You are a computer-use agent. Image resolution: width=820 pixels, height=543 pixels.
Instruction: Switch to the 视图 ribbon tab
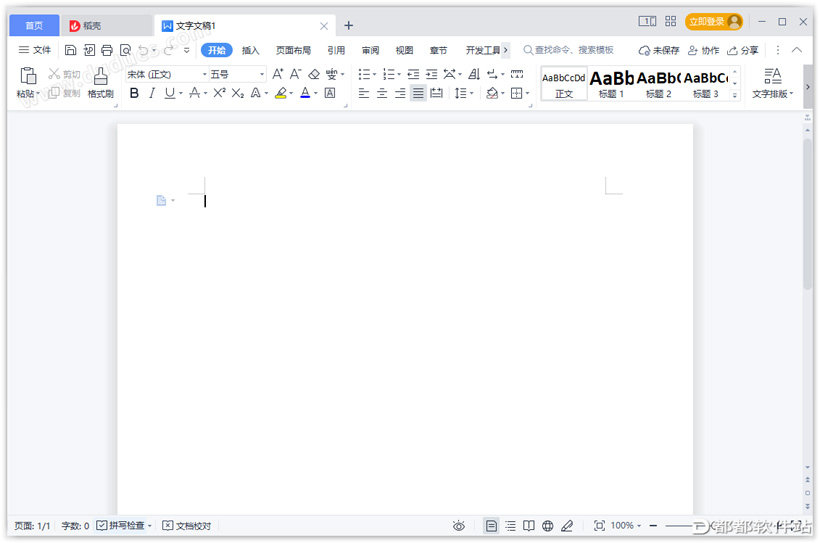pyautogui.click(x=404, y=50)
